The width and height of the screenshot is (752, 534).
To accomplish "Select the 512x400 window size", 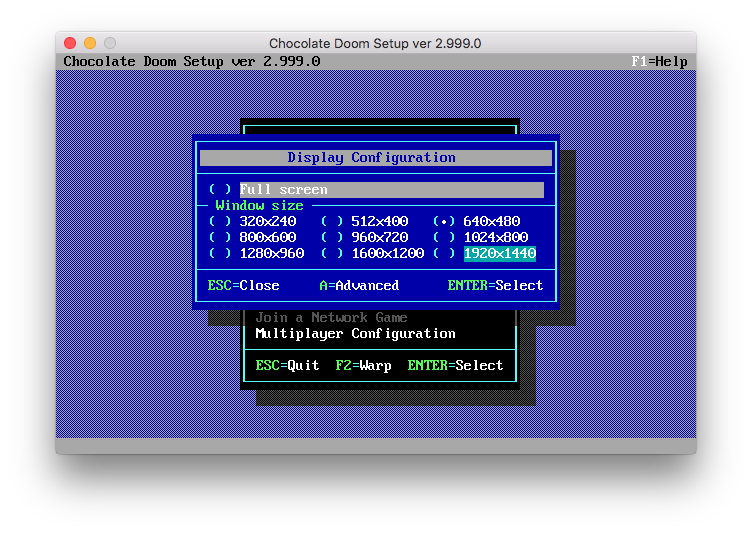I will (364, 221).
